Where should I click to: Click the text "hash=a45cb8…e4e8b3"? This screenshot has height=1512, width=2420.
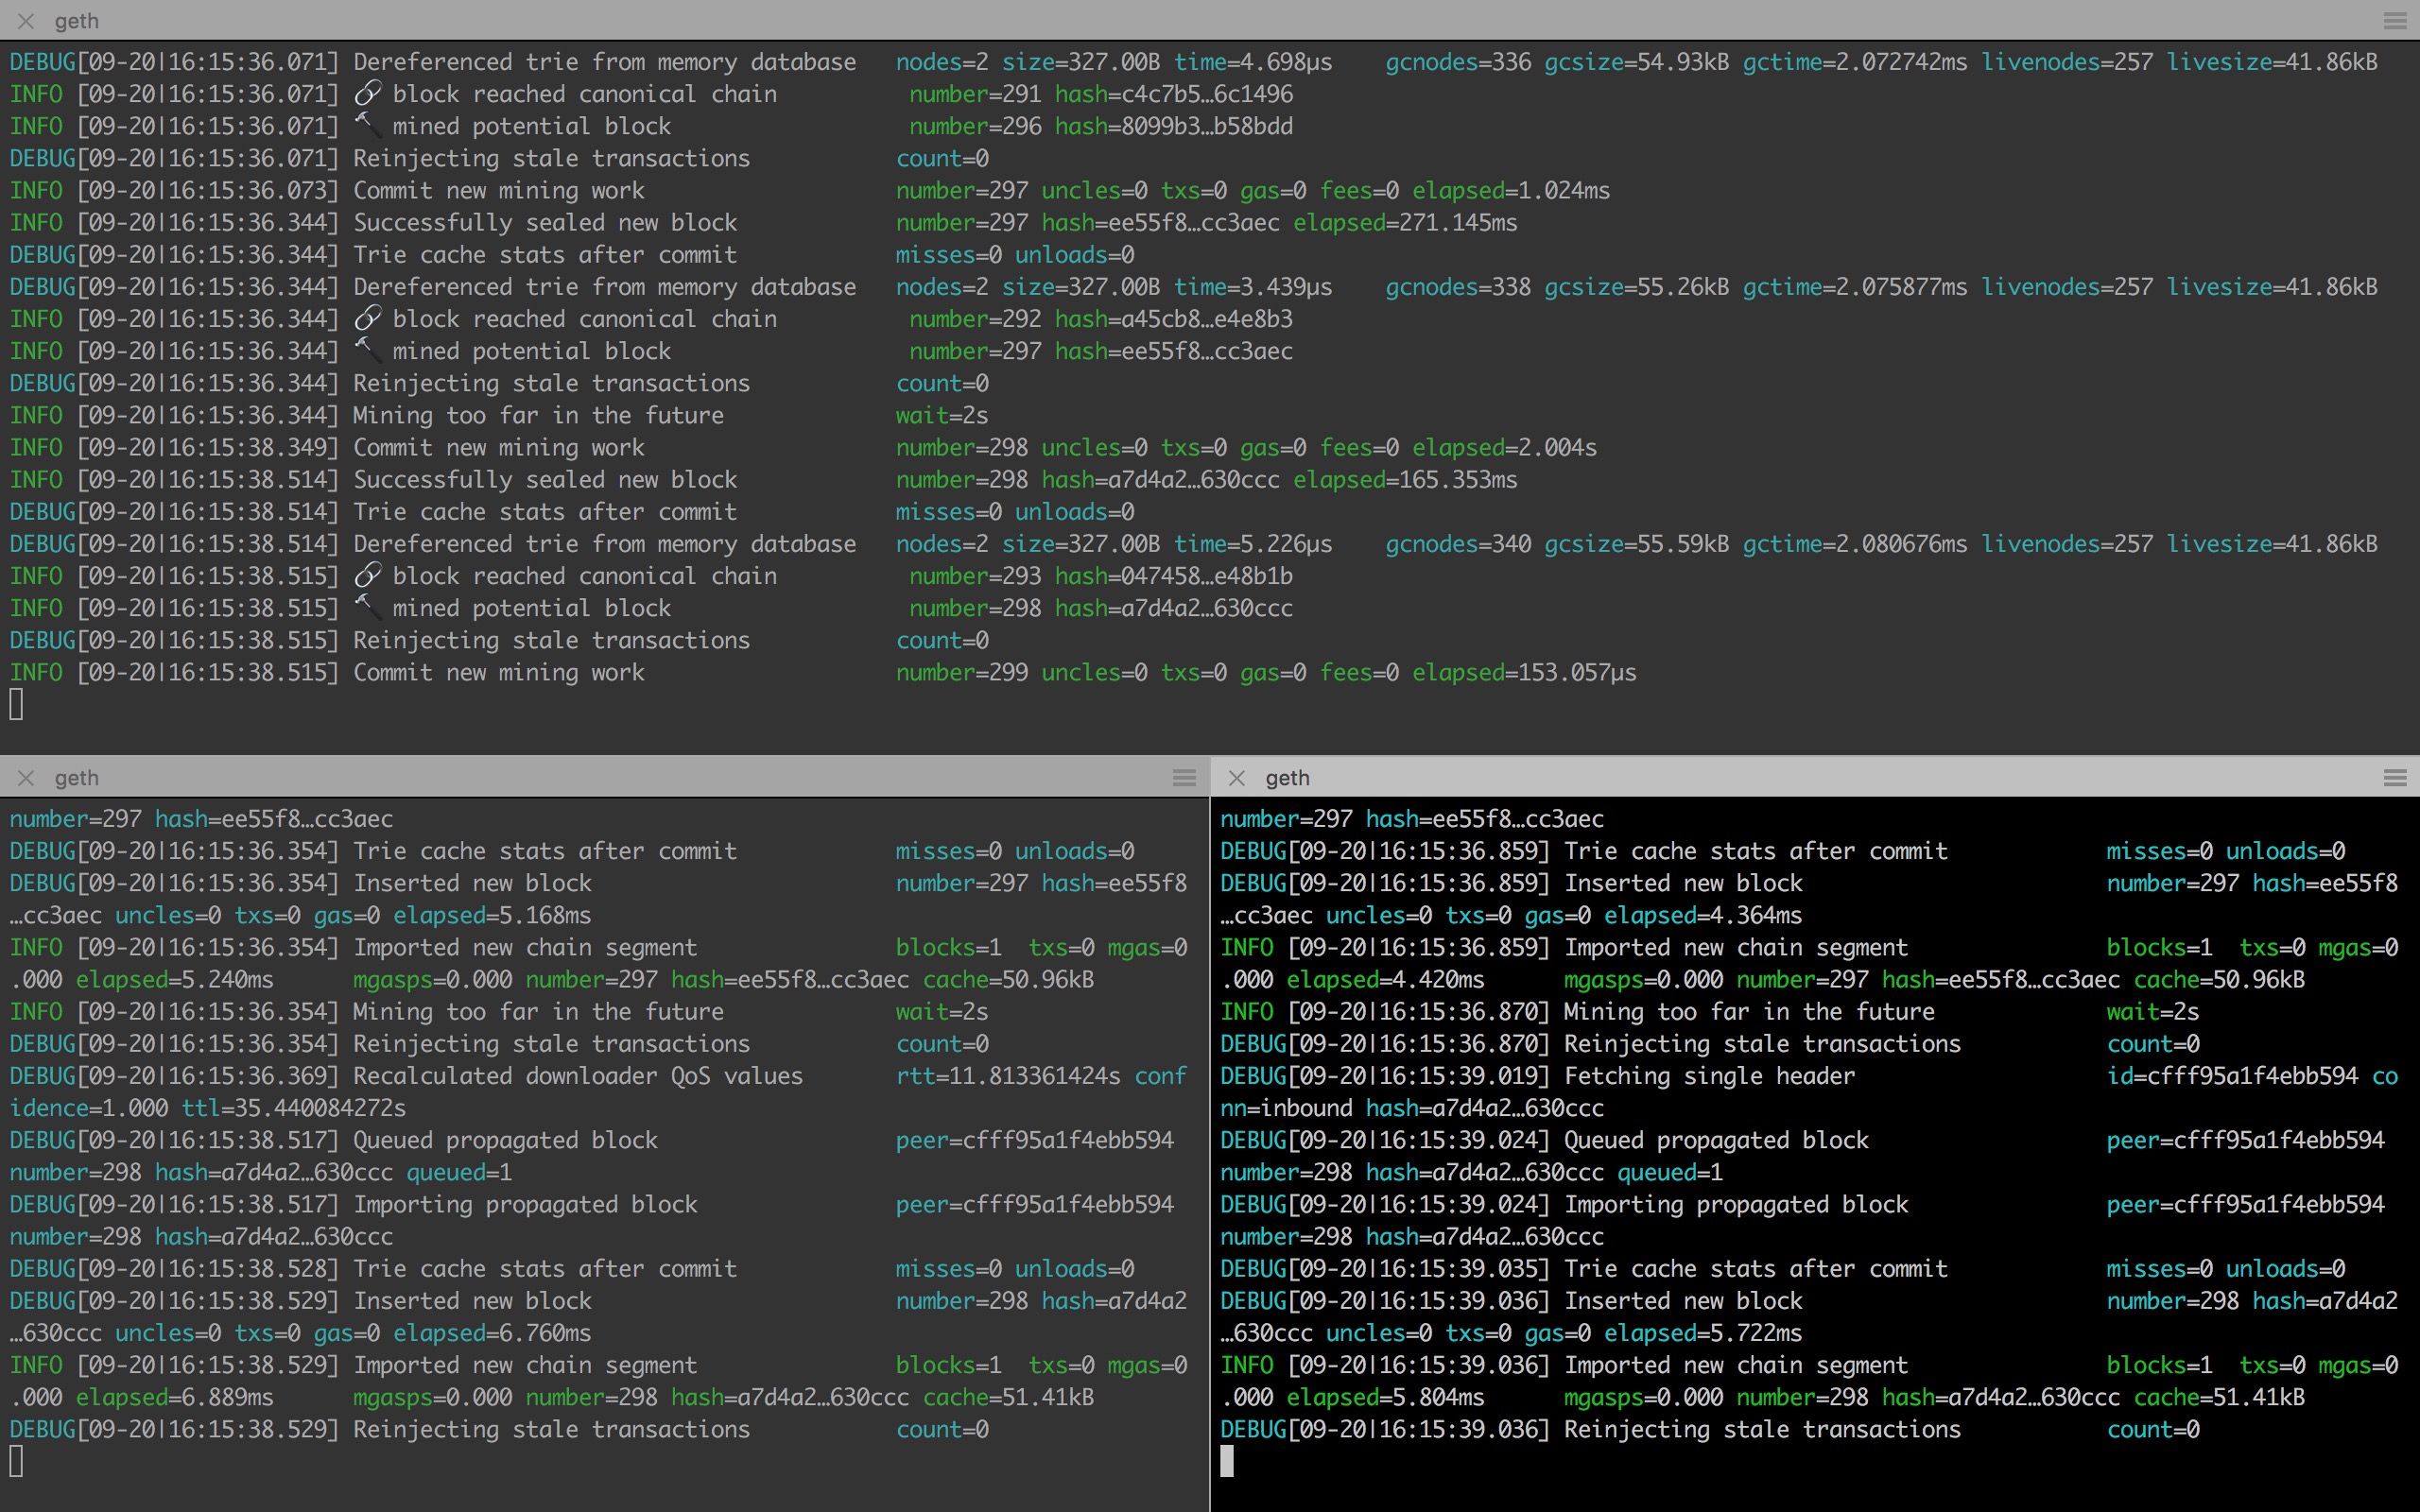(1174, 319)
